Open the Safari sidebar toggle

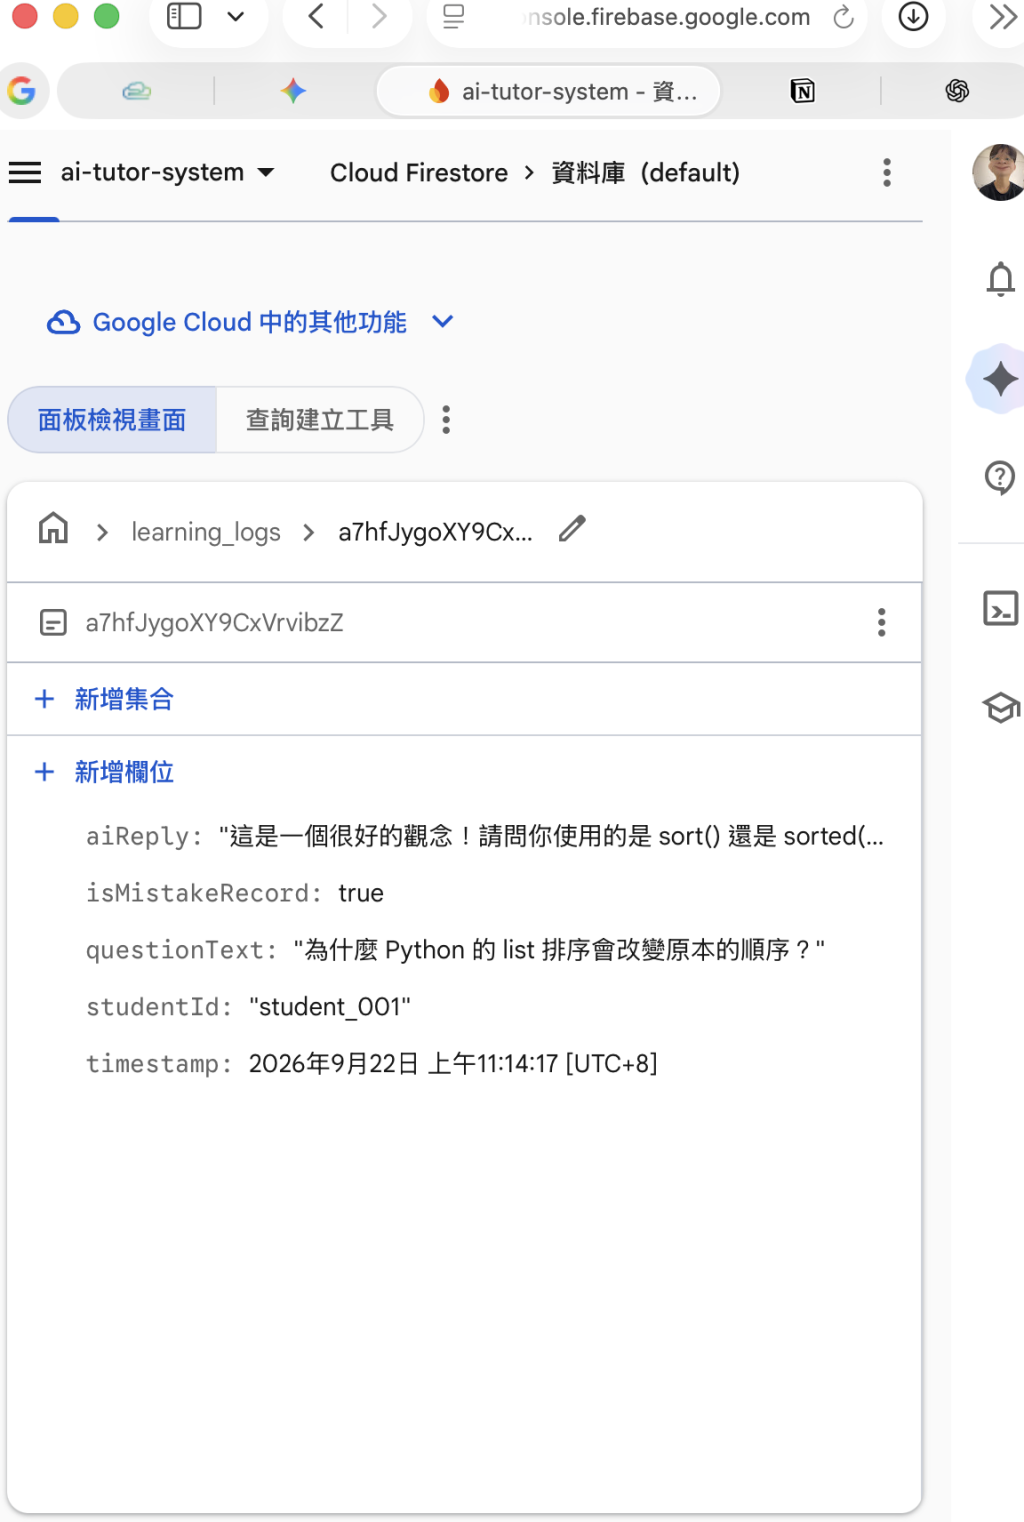[x=184, y=17]
